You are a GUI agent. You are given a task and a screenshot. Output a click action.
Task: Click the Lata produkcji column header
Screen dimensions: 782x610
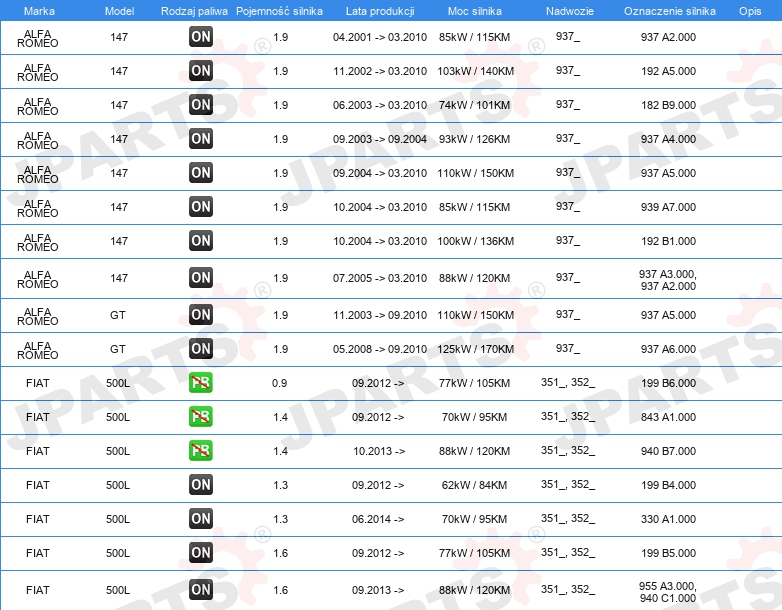pyautogui.click(x=380, y=11)
